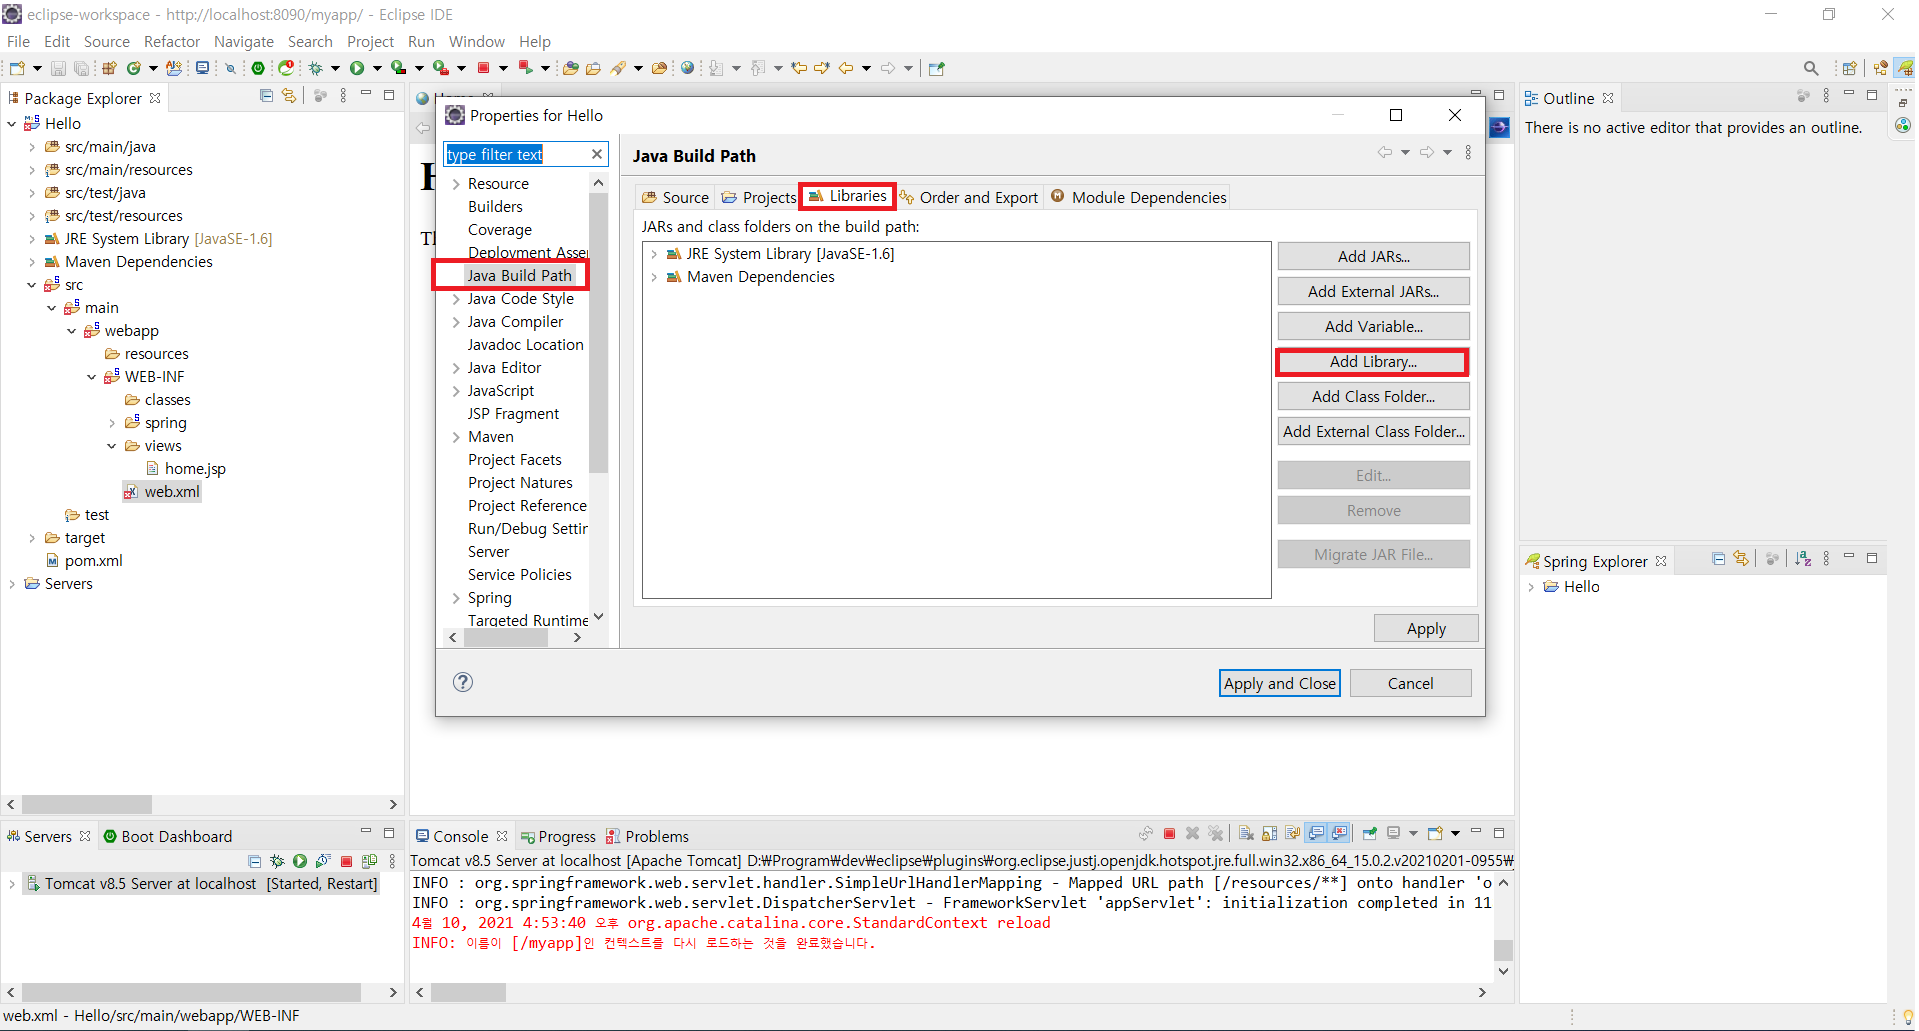Click the green Run toolbar icon

tap(357, 68)
